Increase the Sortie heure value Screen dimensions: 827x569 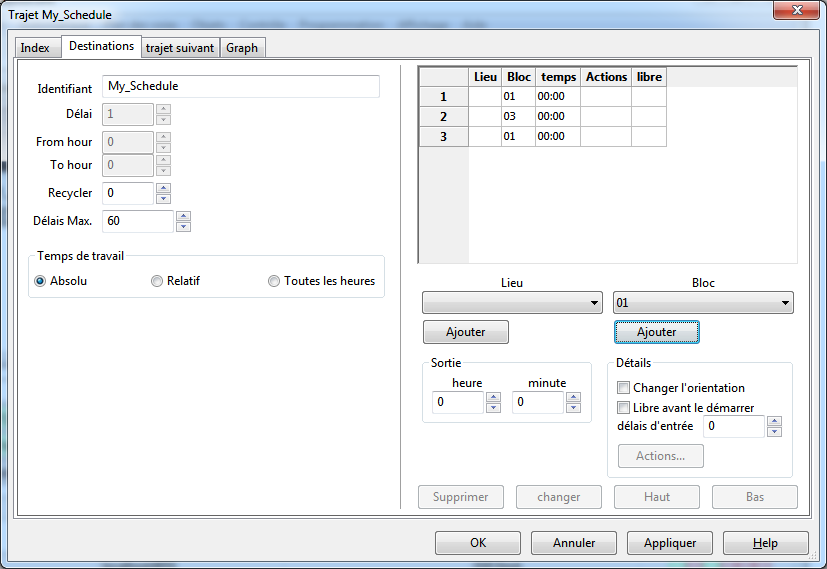[x=493, y=397]
